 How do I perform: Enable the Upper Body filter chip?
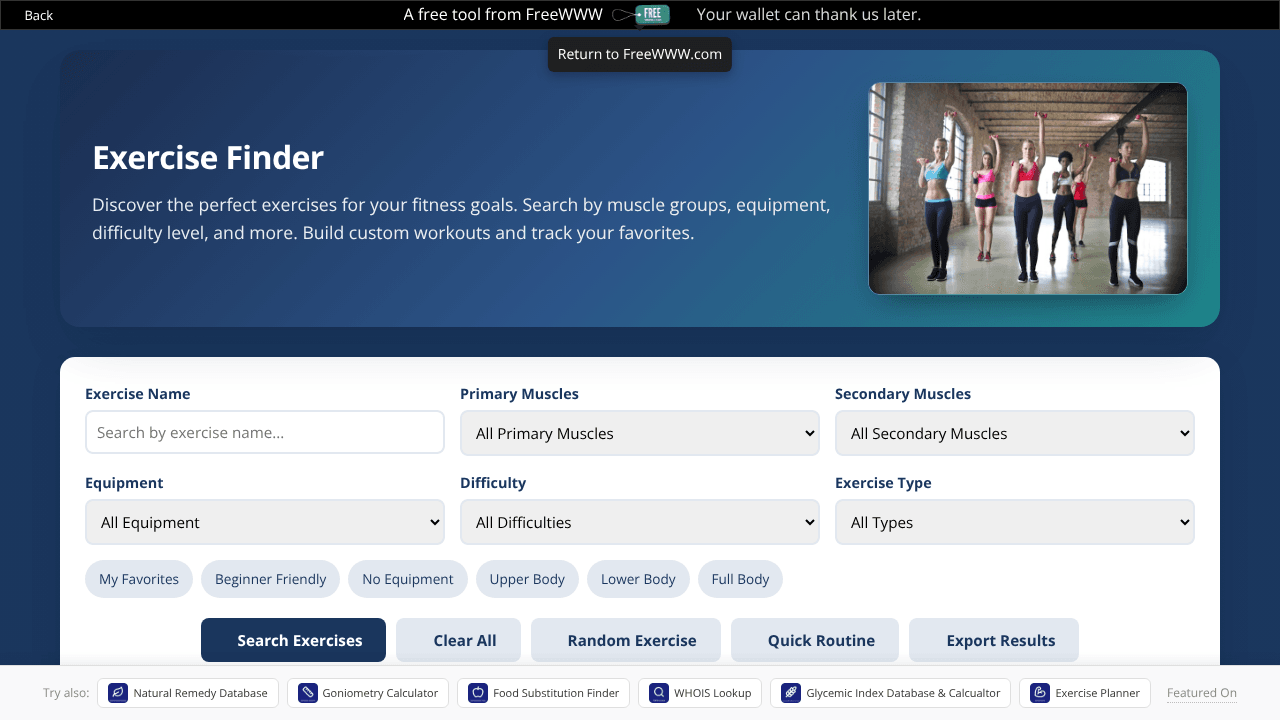tap(527, 579)
